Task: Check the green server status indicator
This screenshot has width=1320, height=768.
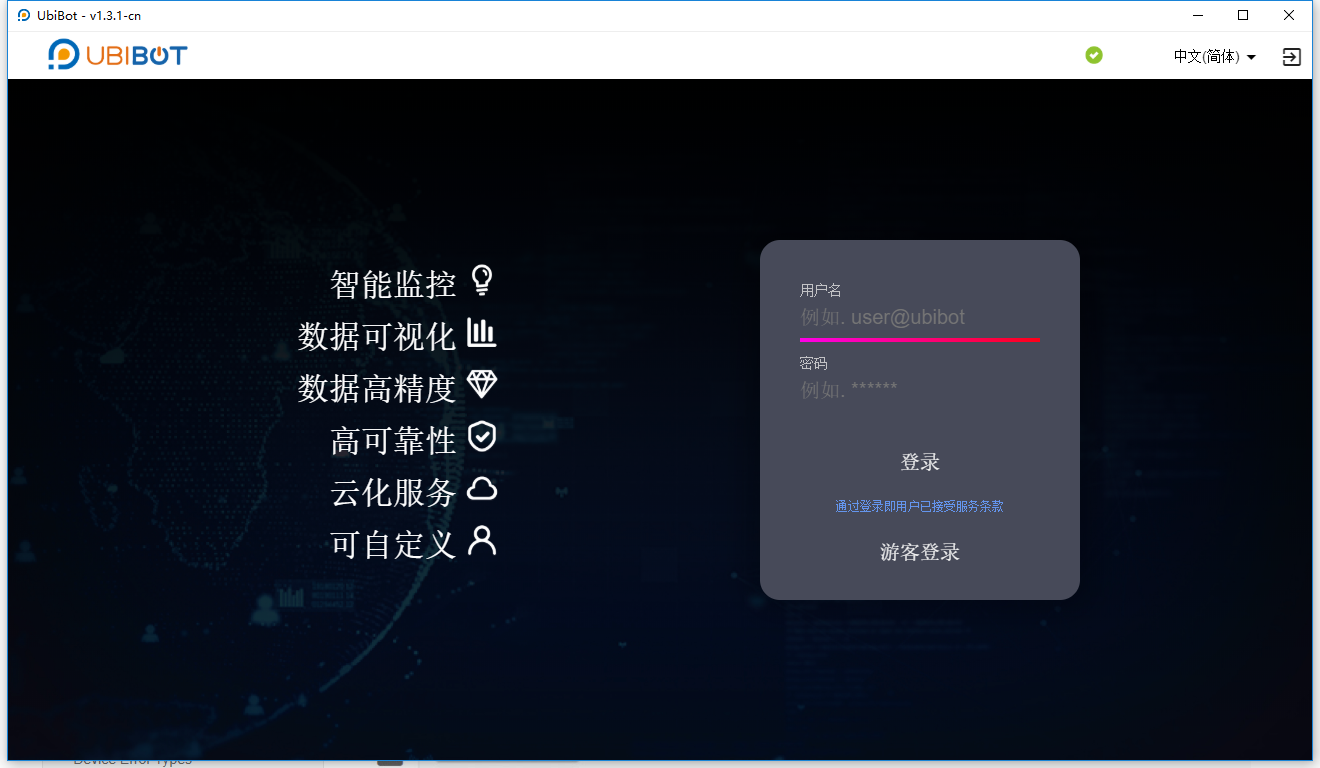Action: [1093, 56]
